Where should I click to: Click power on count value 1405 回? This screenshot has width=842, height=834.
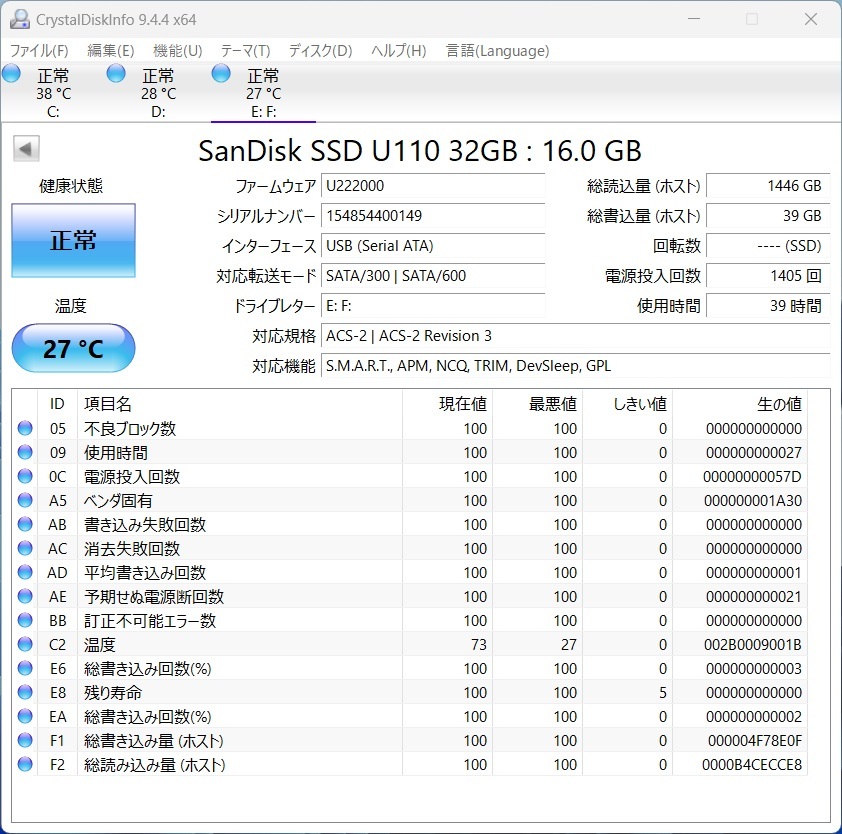click(768, 276)
